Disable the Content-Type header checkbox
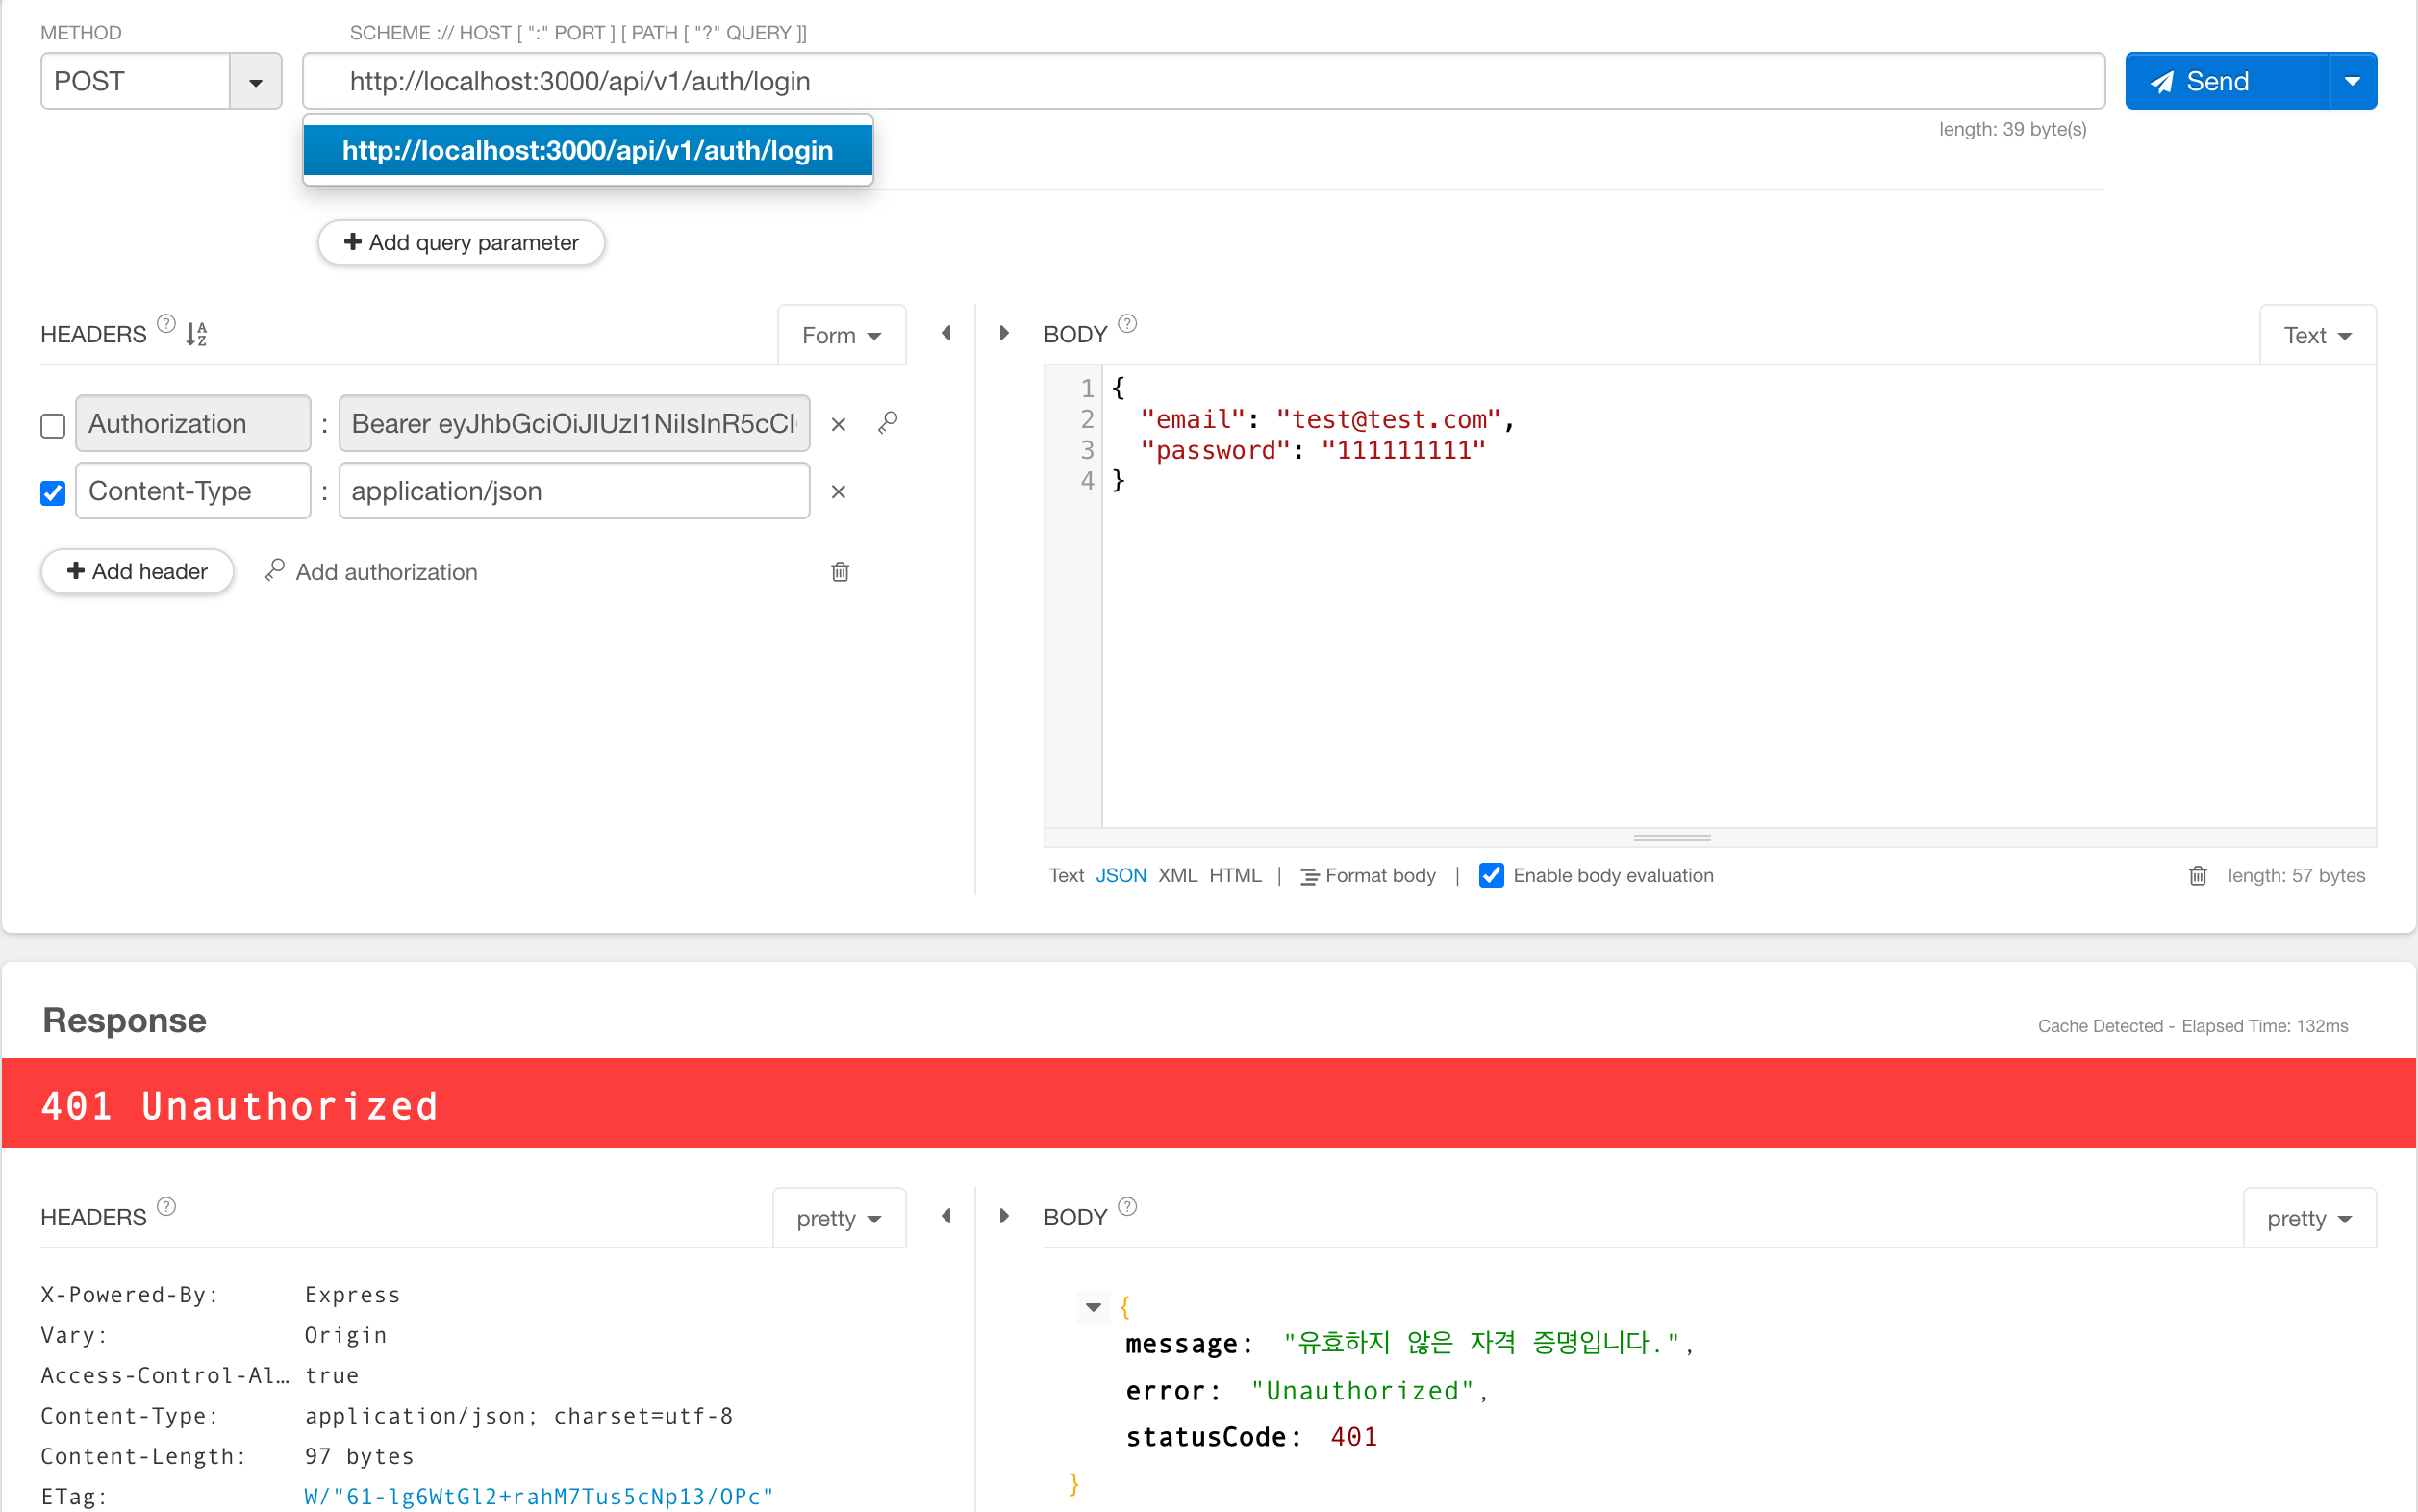This screenshot has width=2418, height=1512. [53, 493]
